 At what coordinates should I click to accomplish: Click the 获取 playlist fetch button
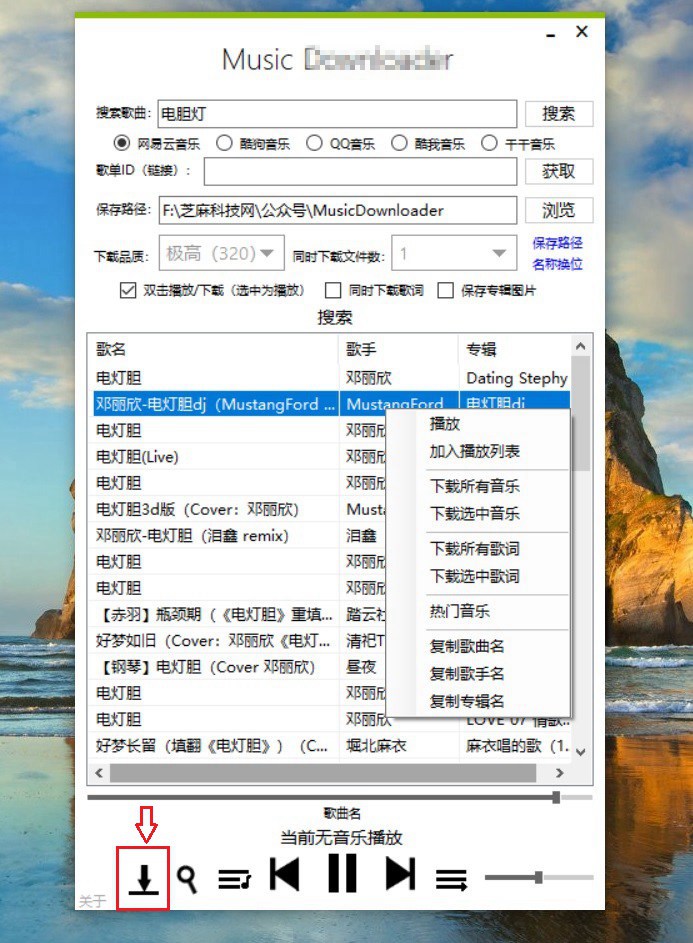(559, 171)
